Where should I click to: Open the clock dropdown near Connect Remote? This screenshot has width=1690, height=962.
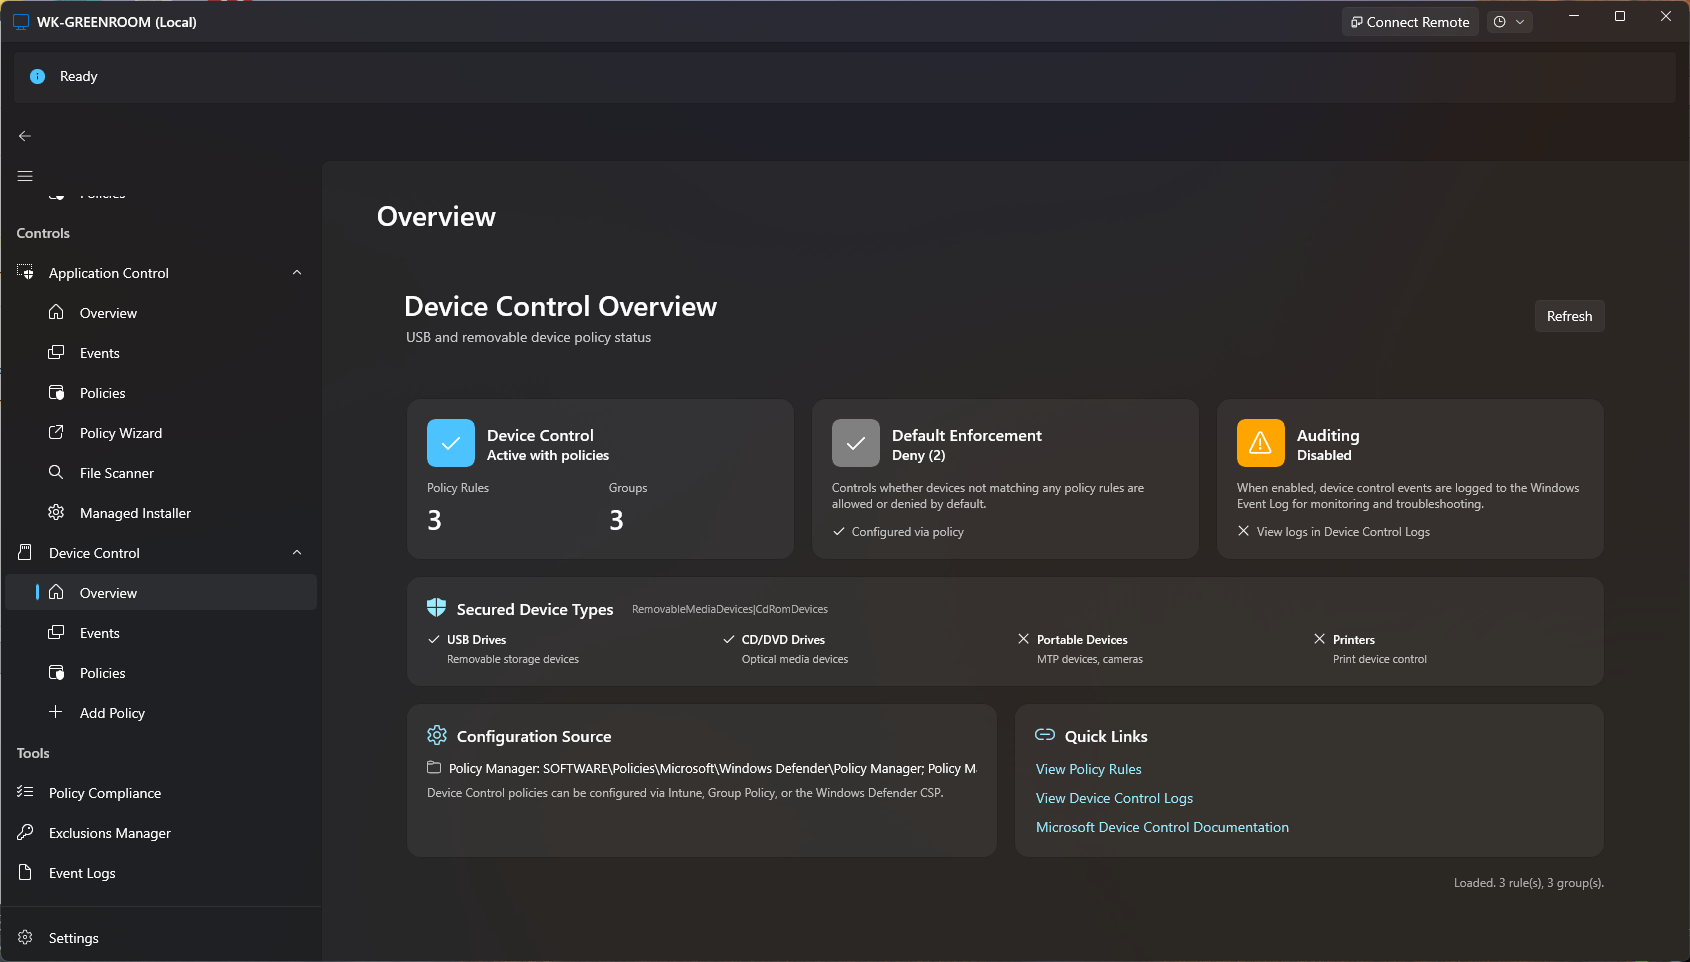click(1510, 21)
